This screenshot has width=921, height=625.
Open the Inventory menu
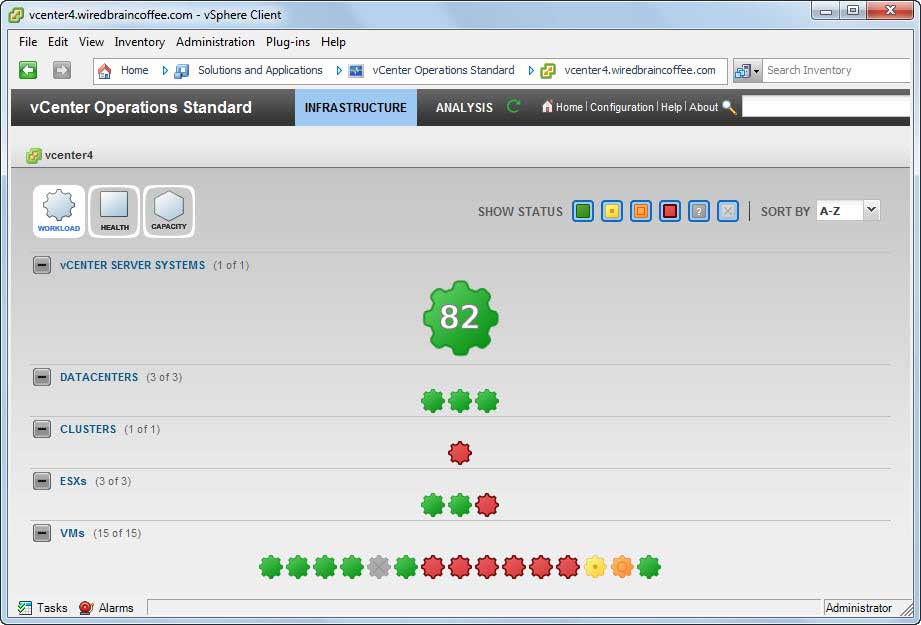point(140,42)
